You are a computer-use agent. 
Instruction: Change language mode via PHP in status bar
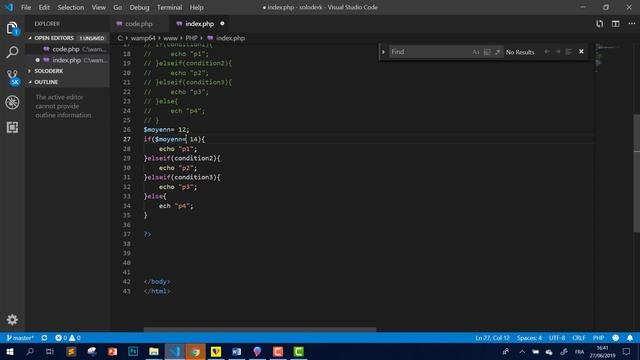point(598,338)
